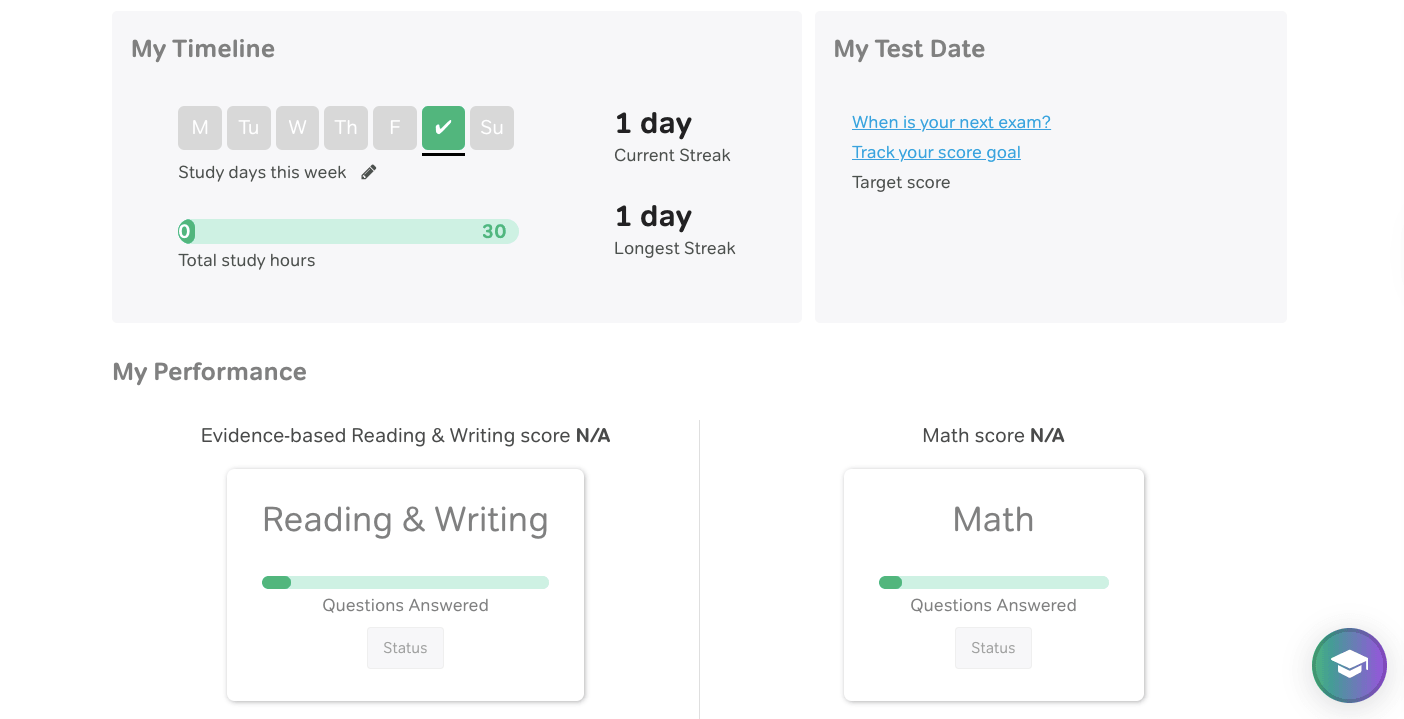Toggle Wednesday study day
Viewport: 1404px width, 719px height.
(297, 128)
